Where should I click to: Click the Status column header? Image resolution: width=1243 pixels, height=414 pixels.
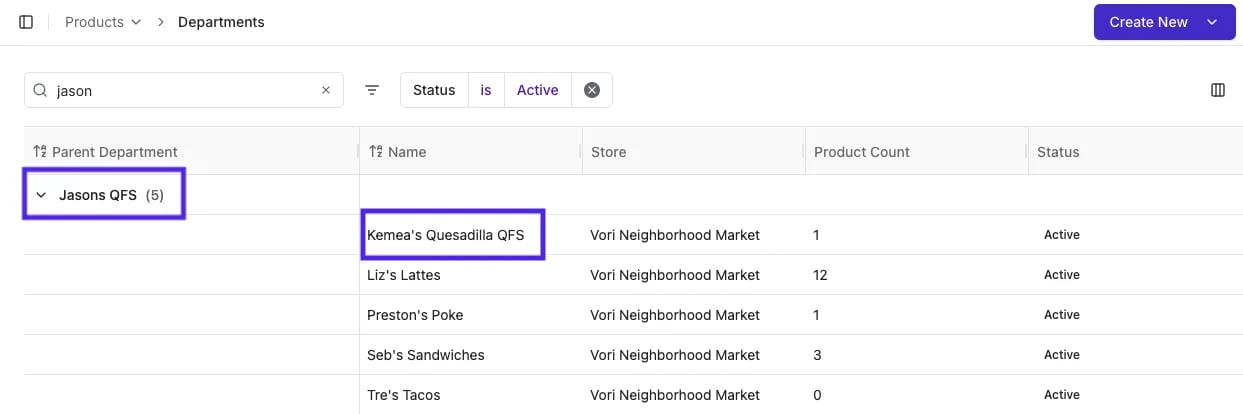coord(1135,152)
